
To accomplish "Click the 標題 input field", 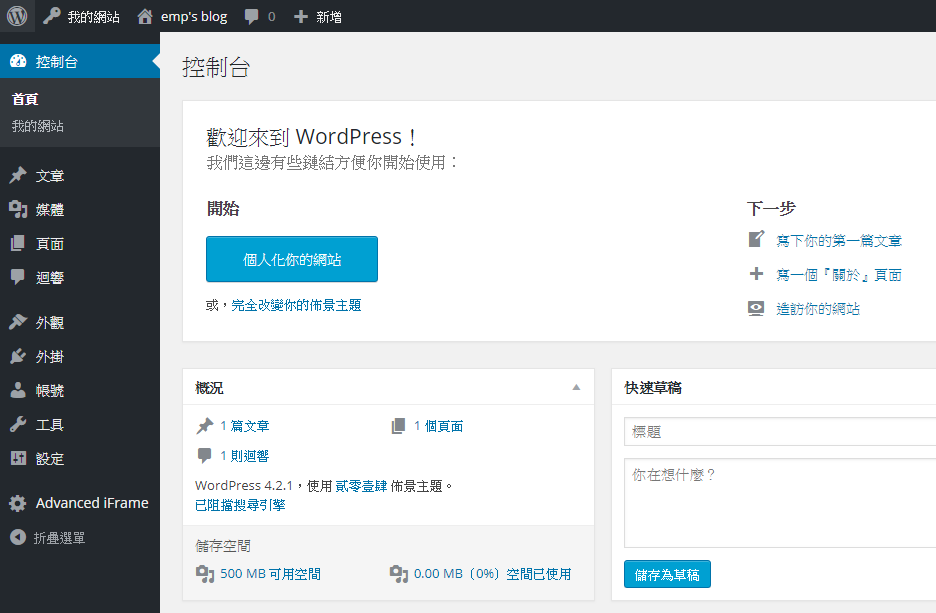I will [x=780, y=432].
